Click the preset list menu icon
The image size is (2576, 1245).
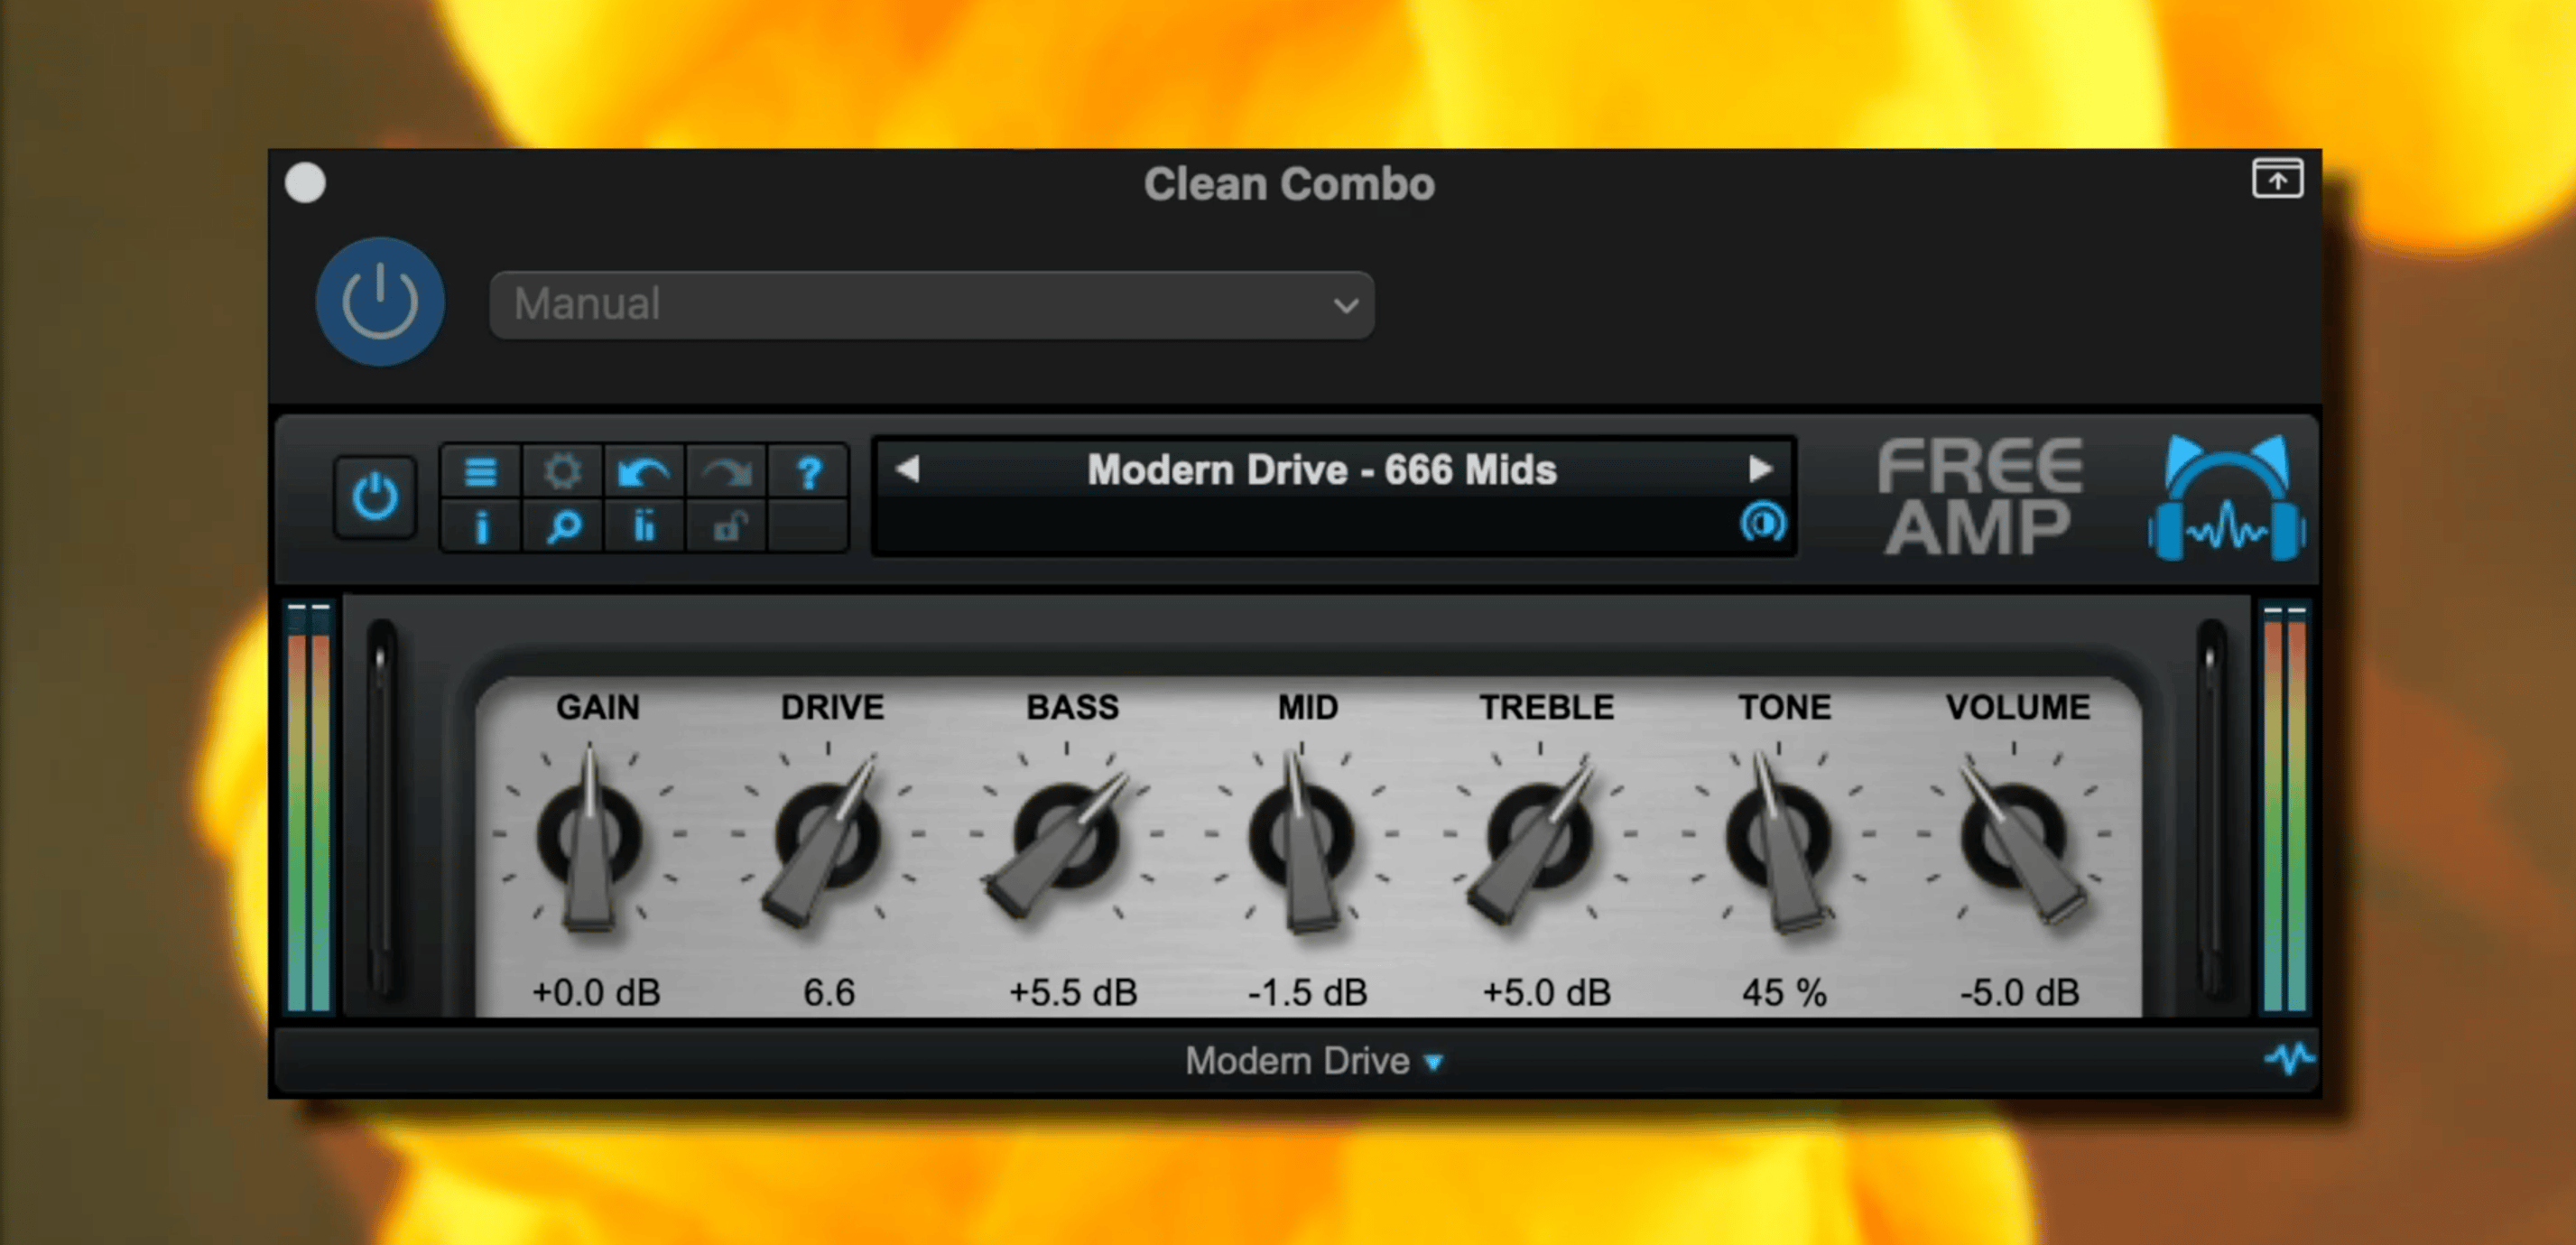[x=481, y=473]
